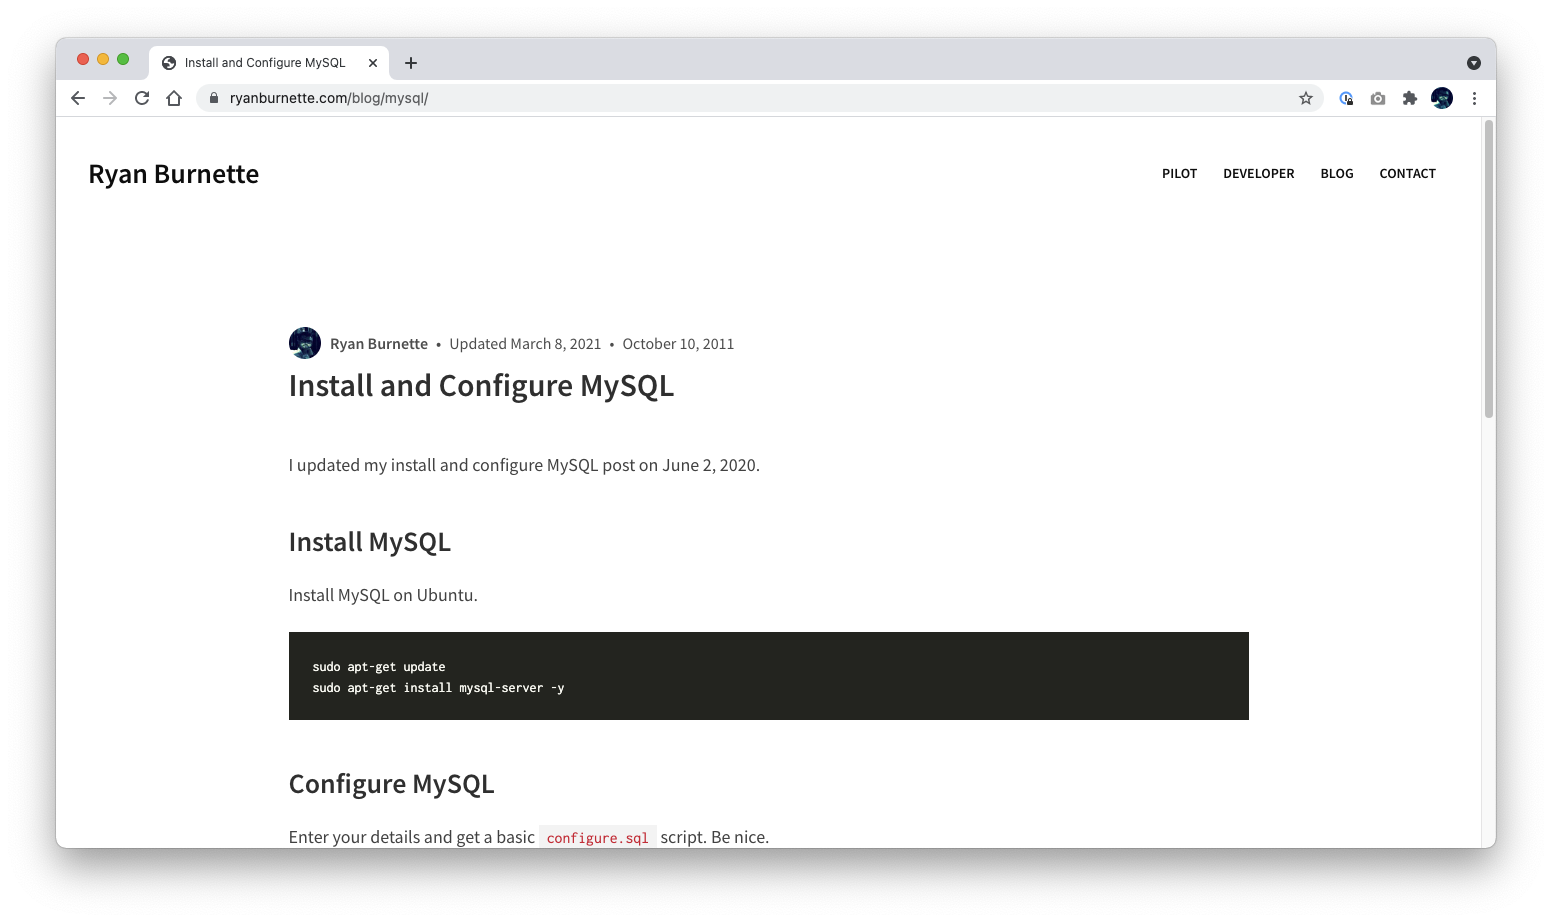The image size is (1552, 922).
Task: Click the Ryan Burnette author name
Action: tap(379, 344)
